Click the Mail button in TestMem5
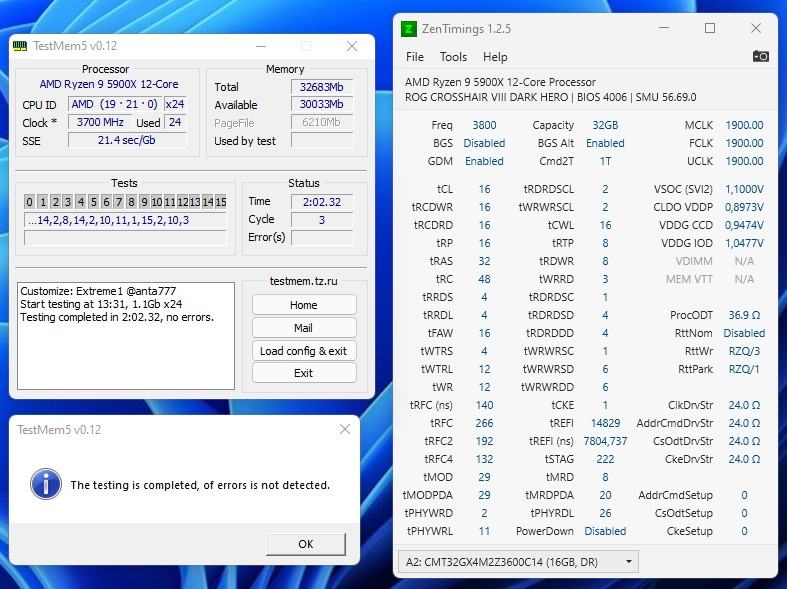Viewport: 787px width, 589px height. coord(304,328)
